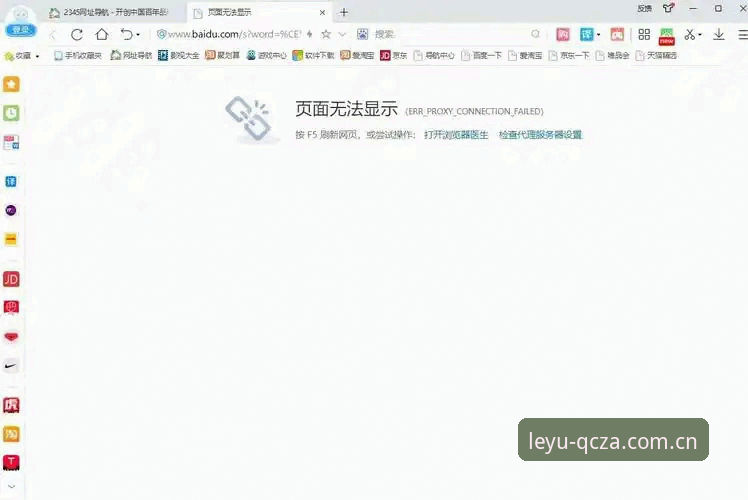Reload the page with refresh icon
The height and width of the screenshot is (500, 748).
click(x=77, y=34)
